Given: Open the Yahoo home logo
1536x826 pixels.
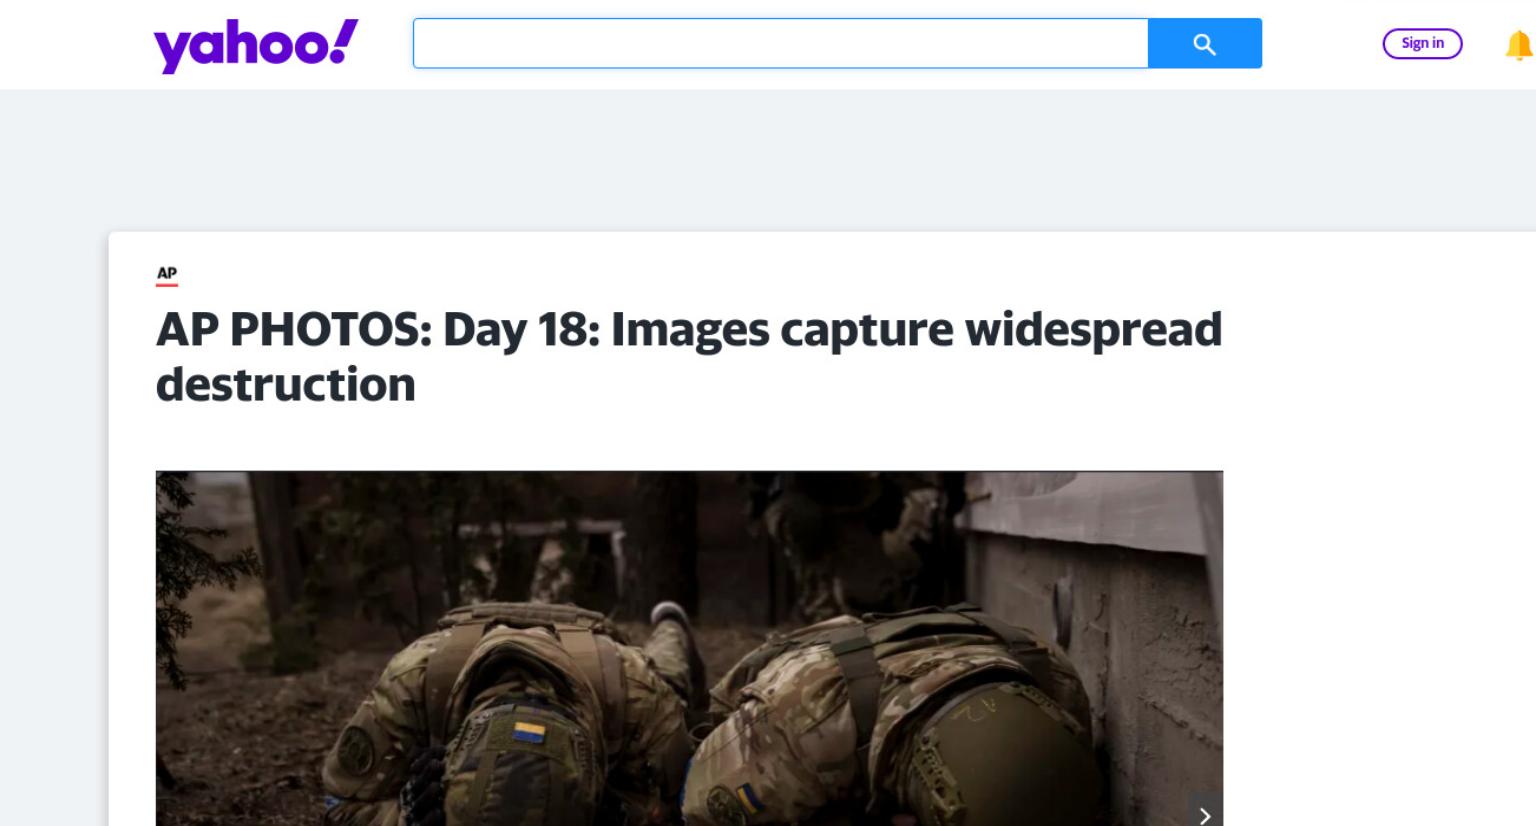Looking at the screenshot, I should [x=255, y=45].
